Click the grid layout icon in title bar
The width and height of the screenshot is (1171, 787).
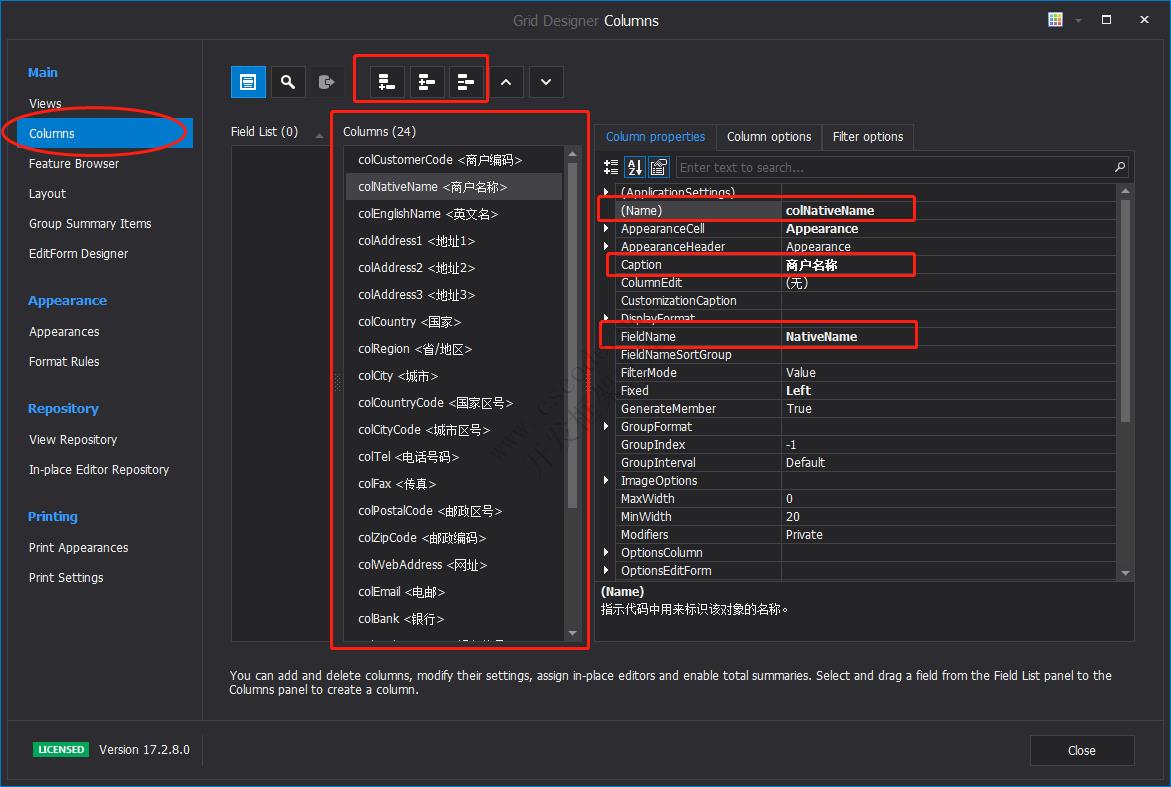1054,19
